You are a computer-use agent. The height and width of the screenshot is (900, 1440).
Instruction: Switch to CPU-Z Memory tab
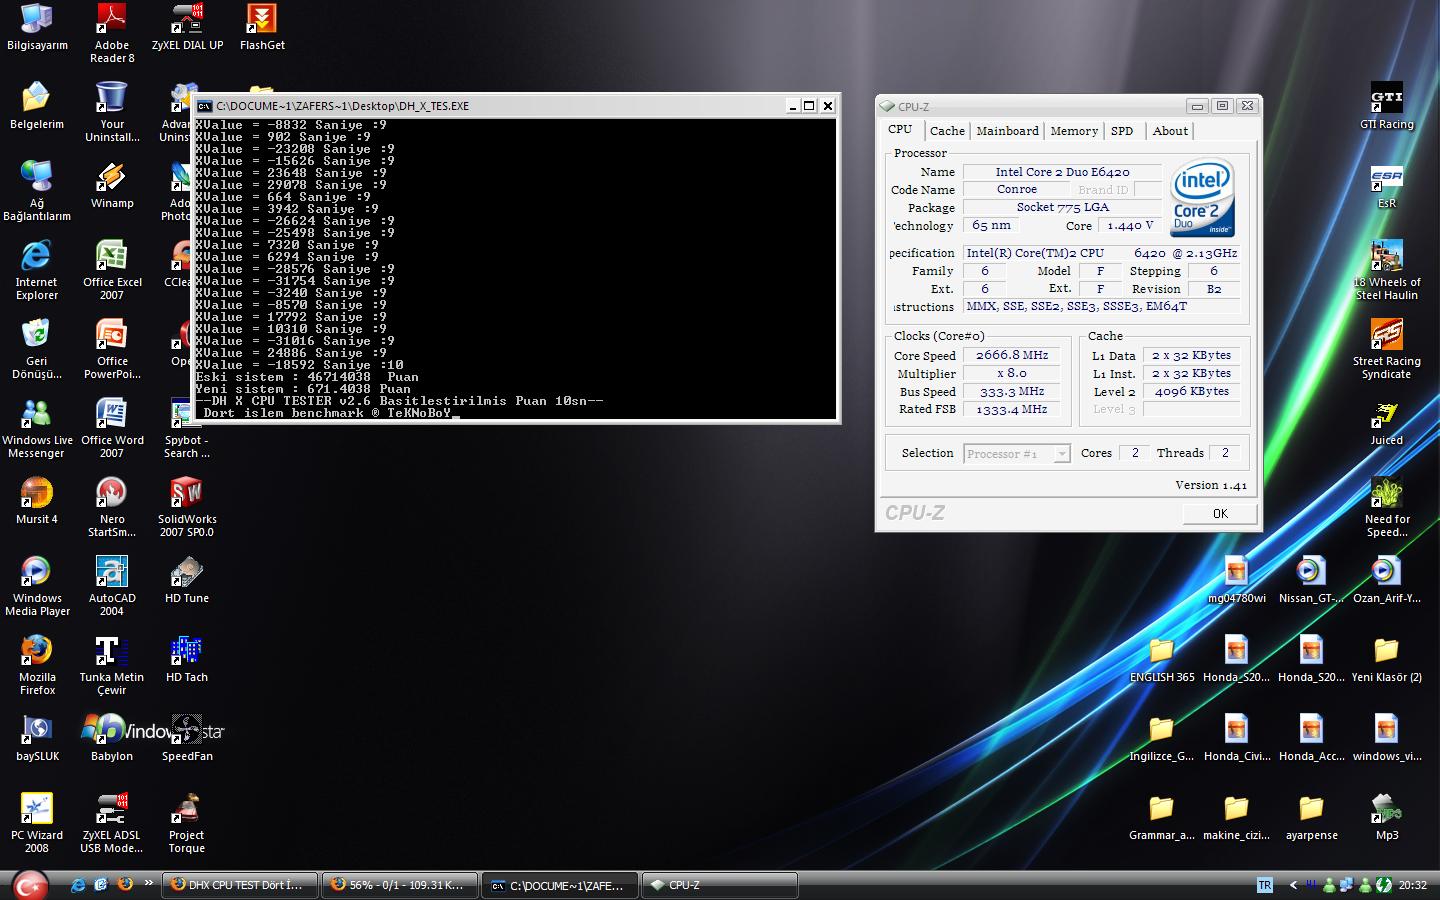(1074, 131)
